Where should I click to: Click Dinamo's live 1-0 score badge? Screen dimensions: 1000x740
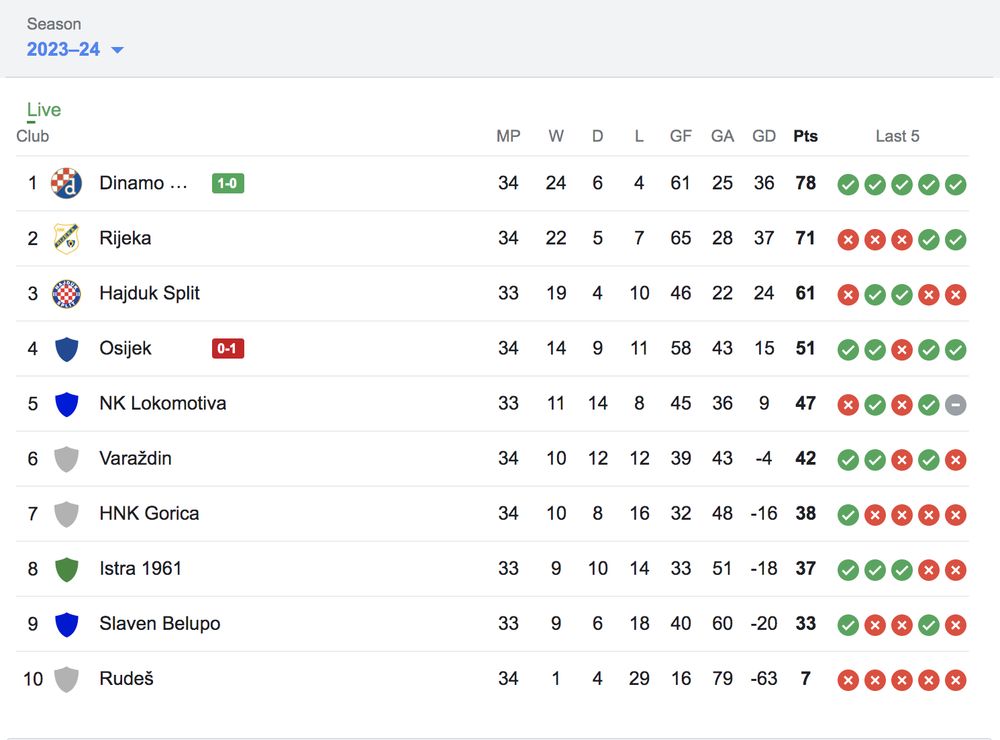point(228,183)
